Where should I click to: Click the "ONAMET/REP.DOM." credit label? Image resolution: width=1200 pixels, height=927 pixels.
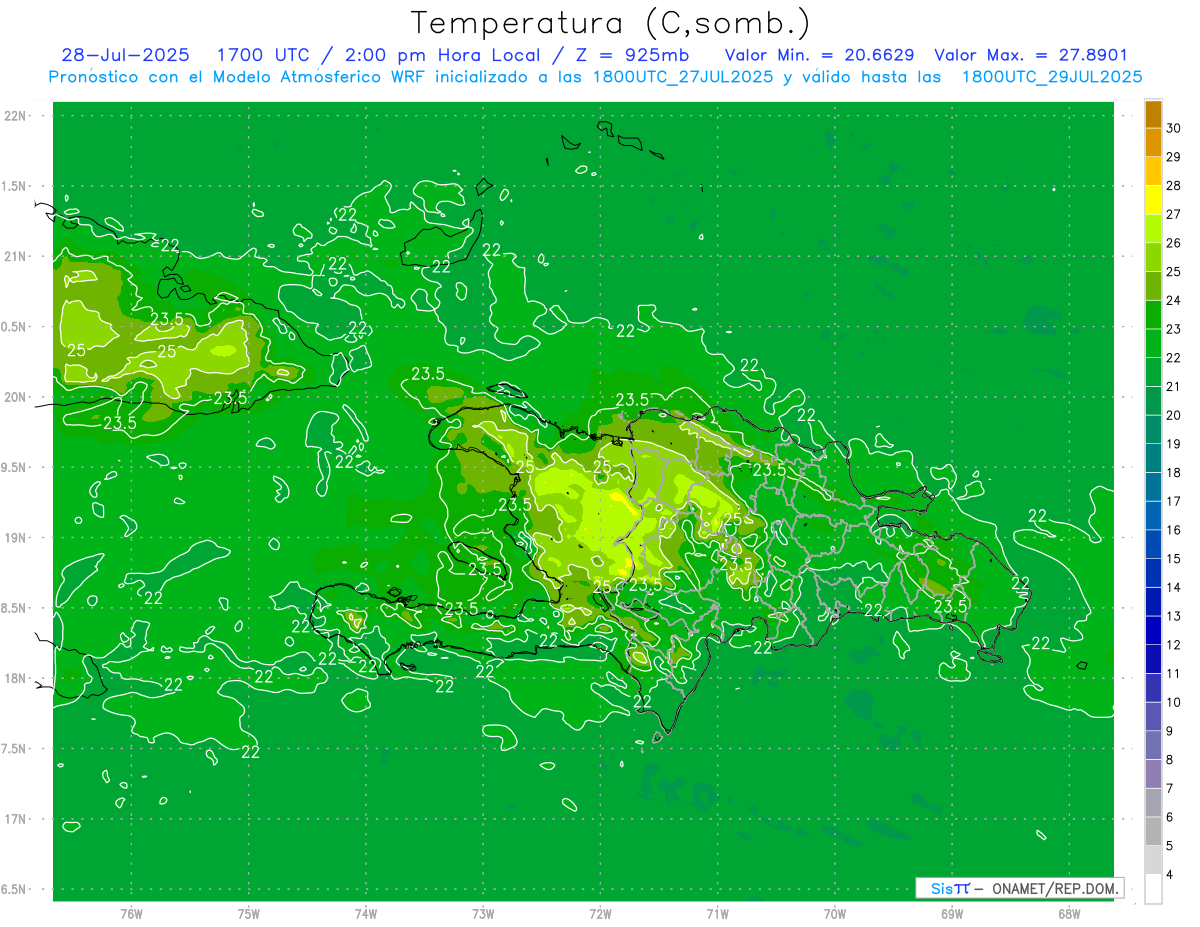(x=1053, y=888)
